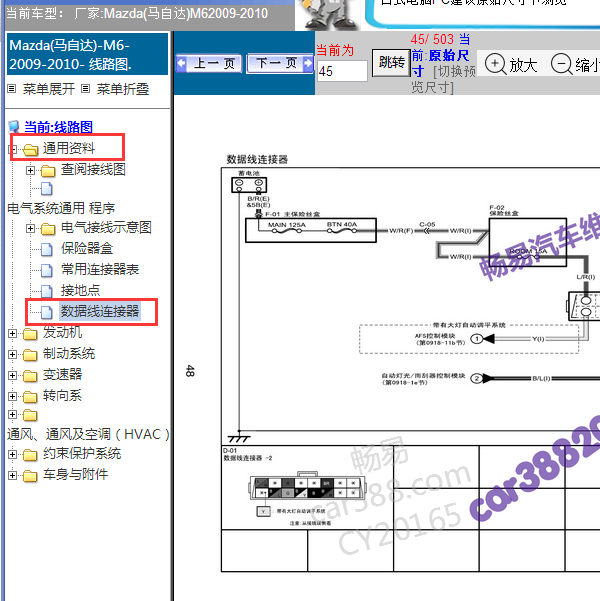The image size is (600, 601).
Task: Open the 制动系统 folder
Action: [x=69, y=353]
